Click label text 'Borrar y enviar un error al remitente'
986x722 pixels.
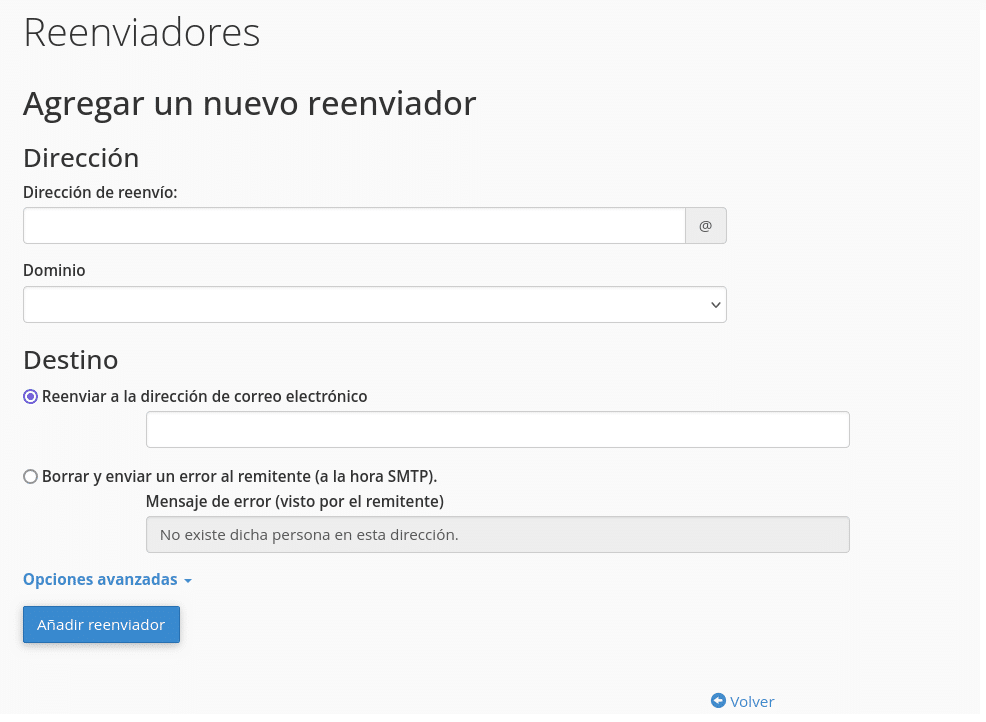tap(240, 477)
